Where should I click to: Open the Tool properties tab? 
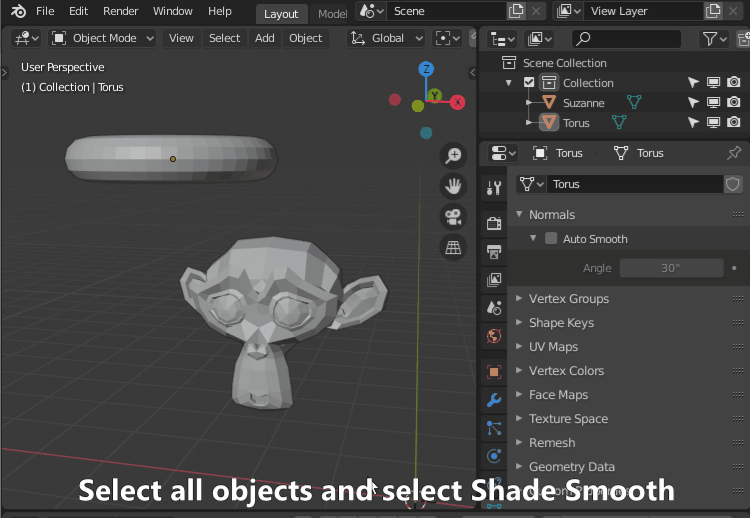494,187
